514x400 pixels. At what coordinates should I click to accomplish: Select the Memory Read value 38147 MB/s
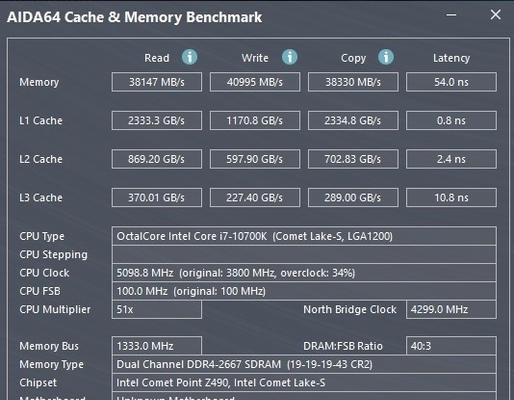(x=157, y=82)
